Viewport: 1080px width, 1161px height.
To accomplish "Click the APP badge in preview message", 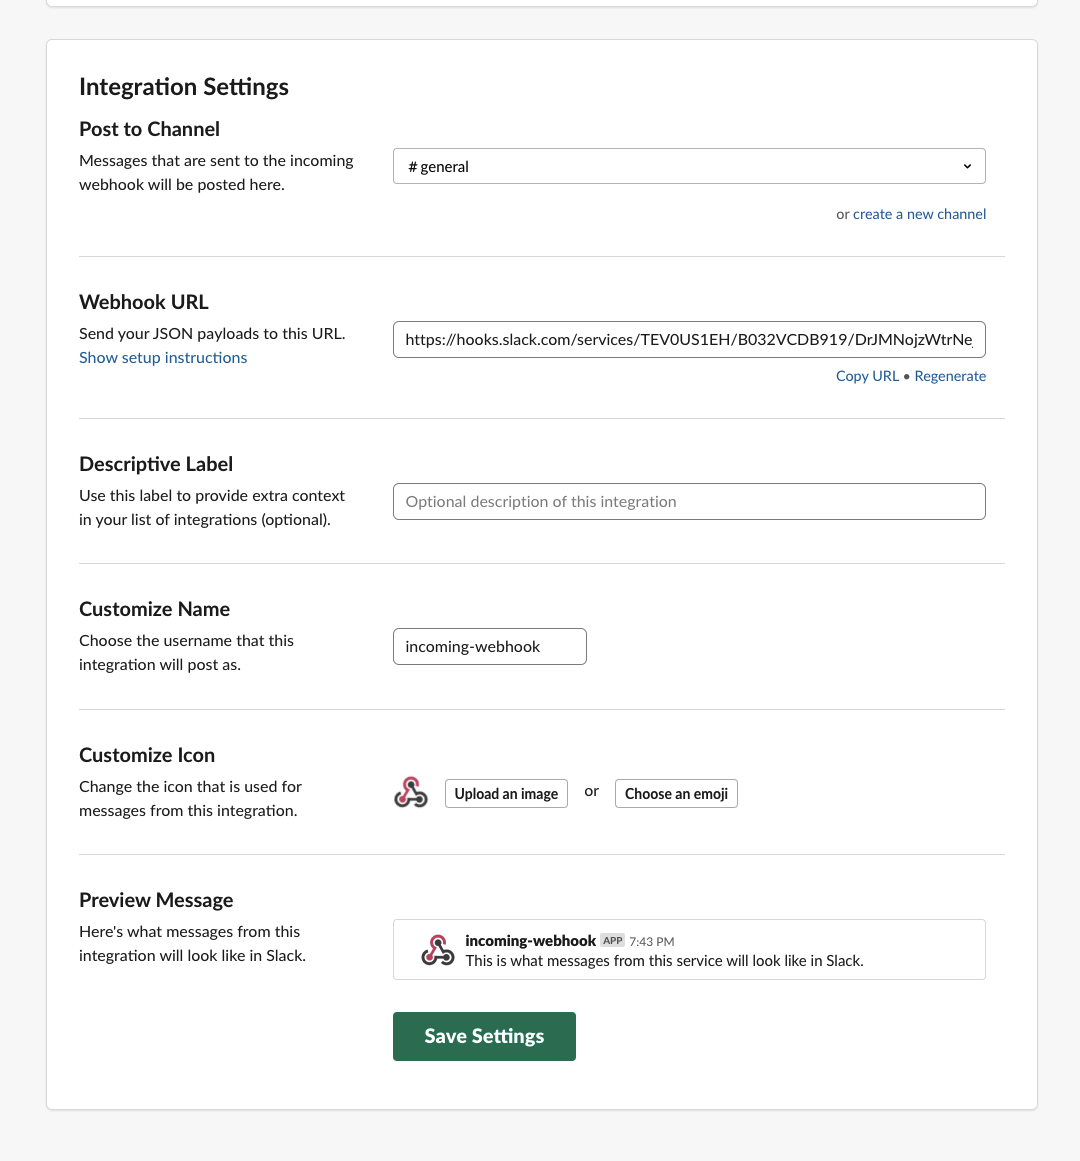I will click(613, 941).
